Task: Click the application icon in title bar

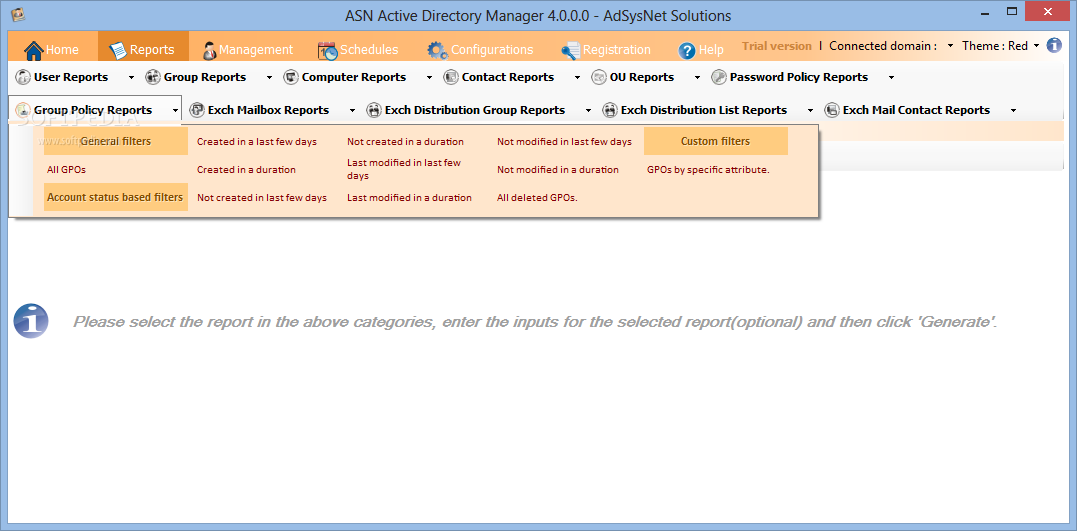Action: pos(19,14)
